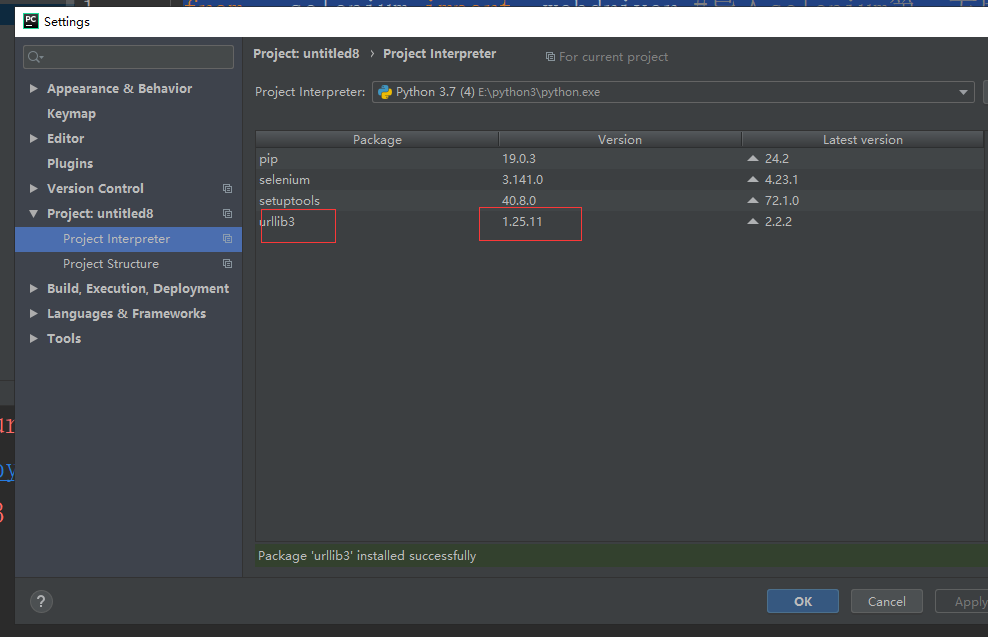The width and height of the screenshot is (988, 637).
Task: Expand the Tools section
Action: (33, 338)
